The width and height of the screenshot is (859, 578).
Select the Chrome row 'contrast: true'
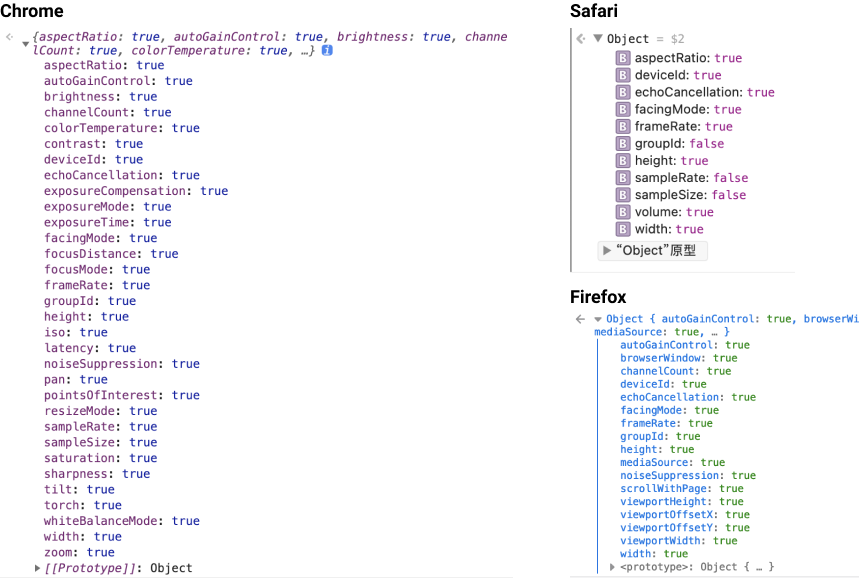pos(94,144)
